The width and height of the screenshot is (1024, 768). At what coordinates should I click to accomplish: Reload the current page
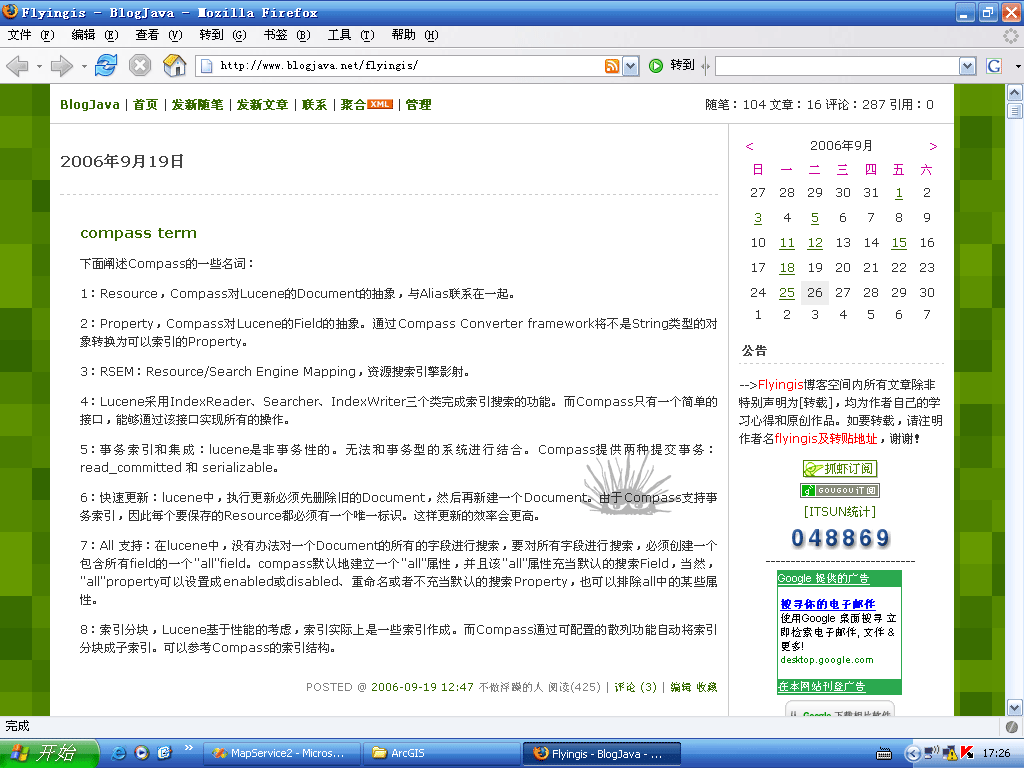(x=106, y=65)
